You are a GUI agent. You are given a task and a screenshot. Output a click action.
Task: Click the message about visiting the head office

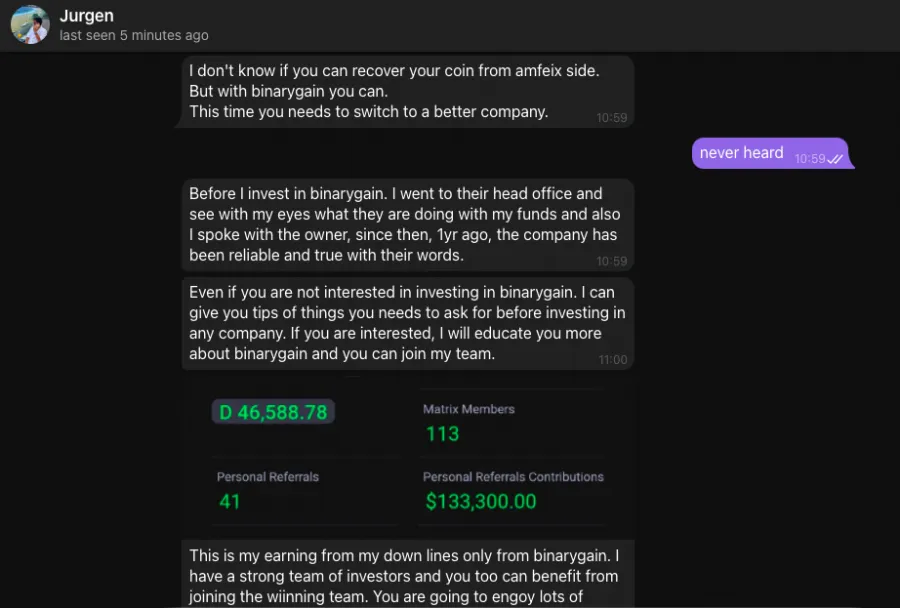click(404, 224)
